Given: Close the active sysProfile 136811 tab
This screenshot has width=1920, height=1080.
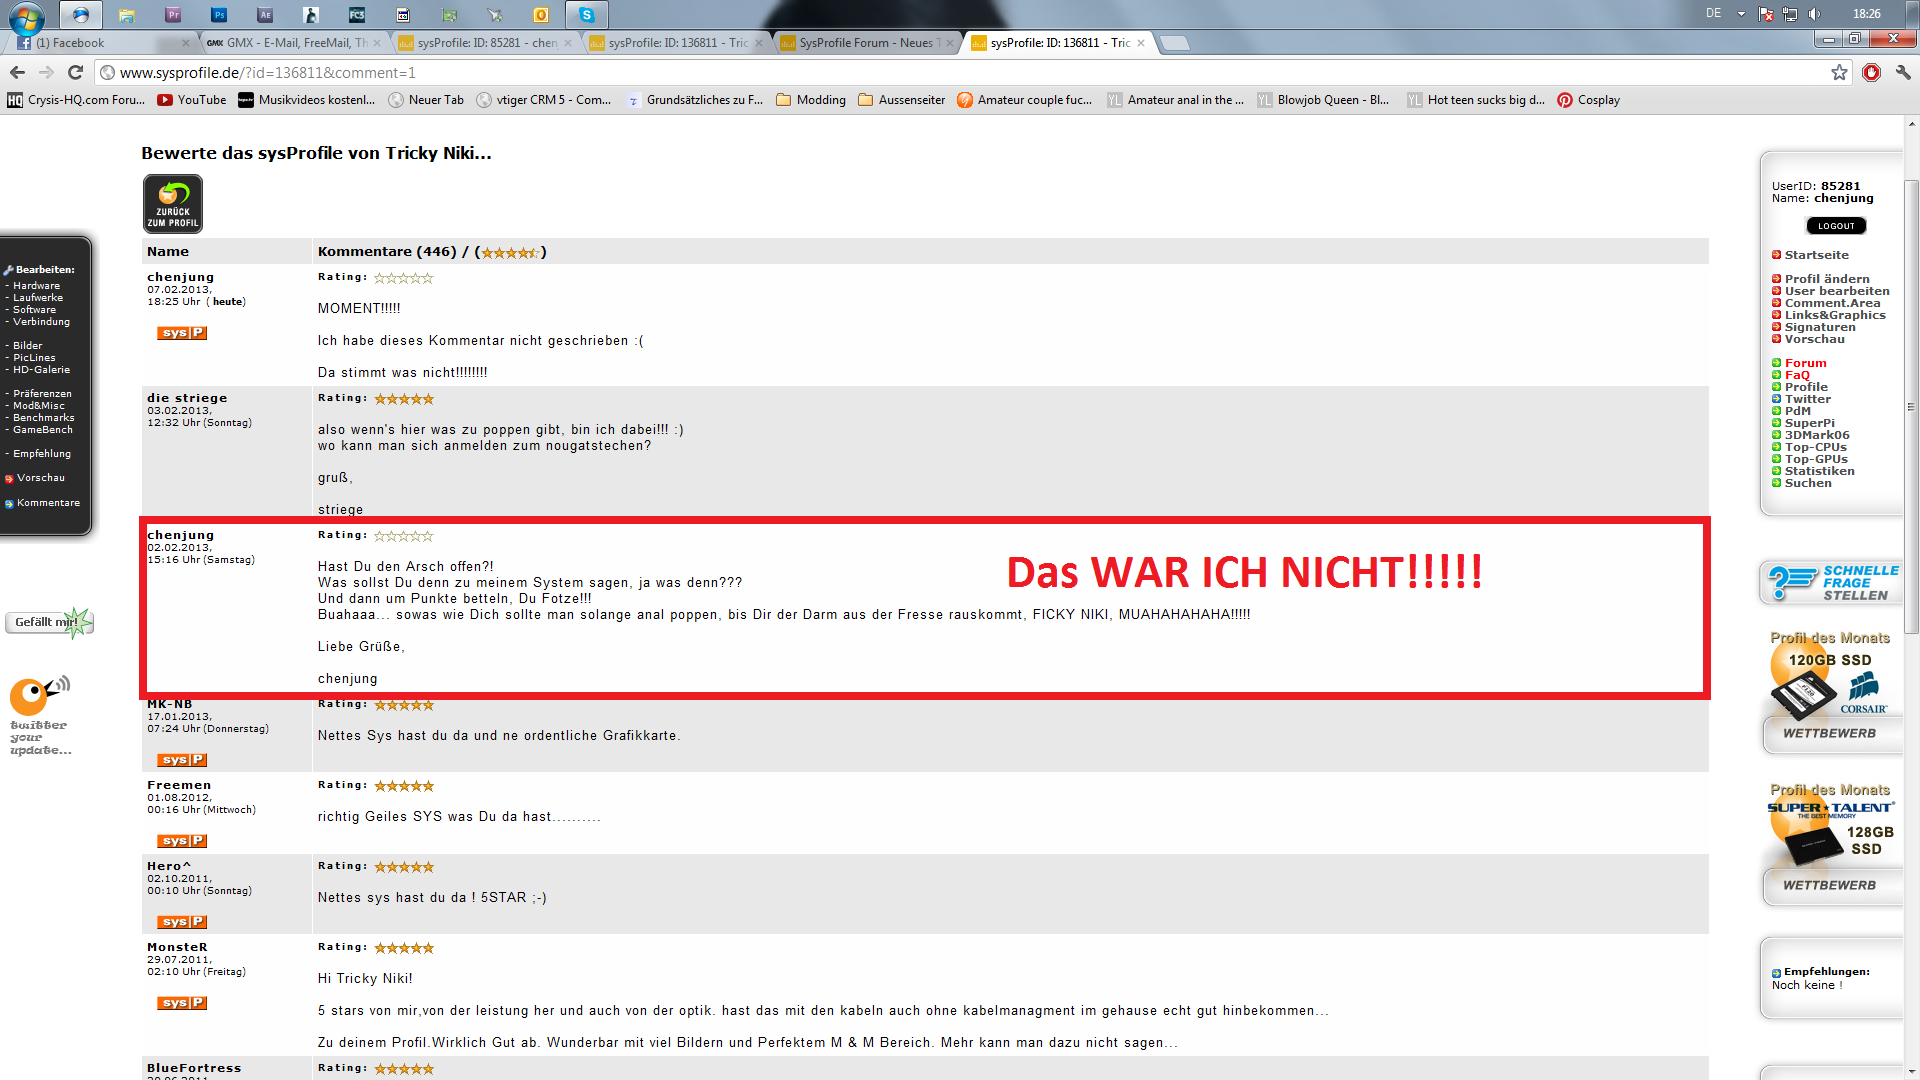Looking at the screenshot, I should [x=1141, y=43].
